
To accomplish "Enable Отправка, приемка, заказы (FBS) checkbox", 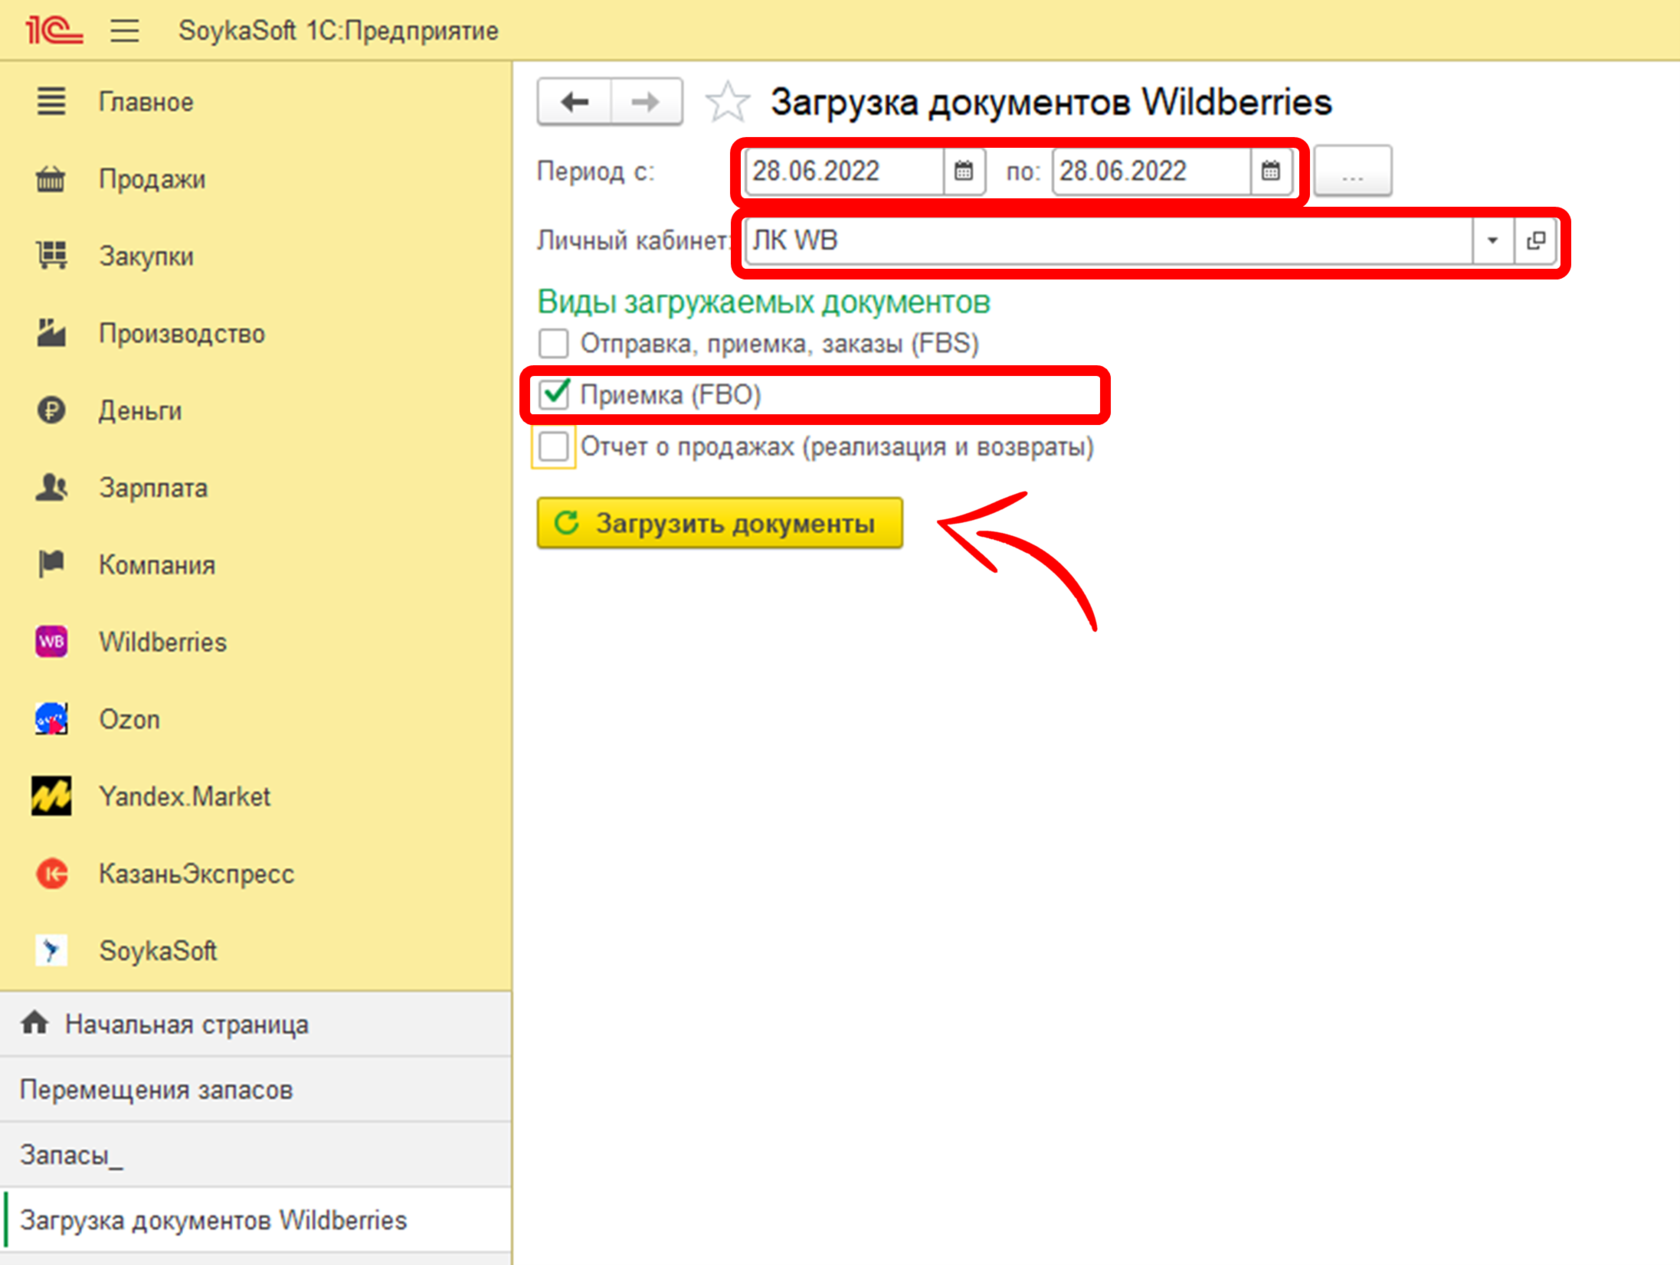I will pyautogui.click(x=554, y=343).
